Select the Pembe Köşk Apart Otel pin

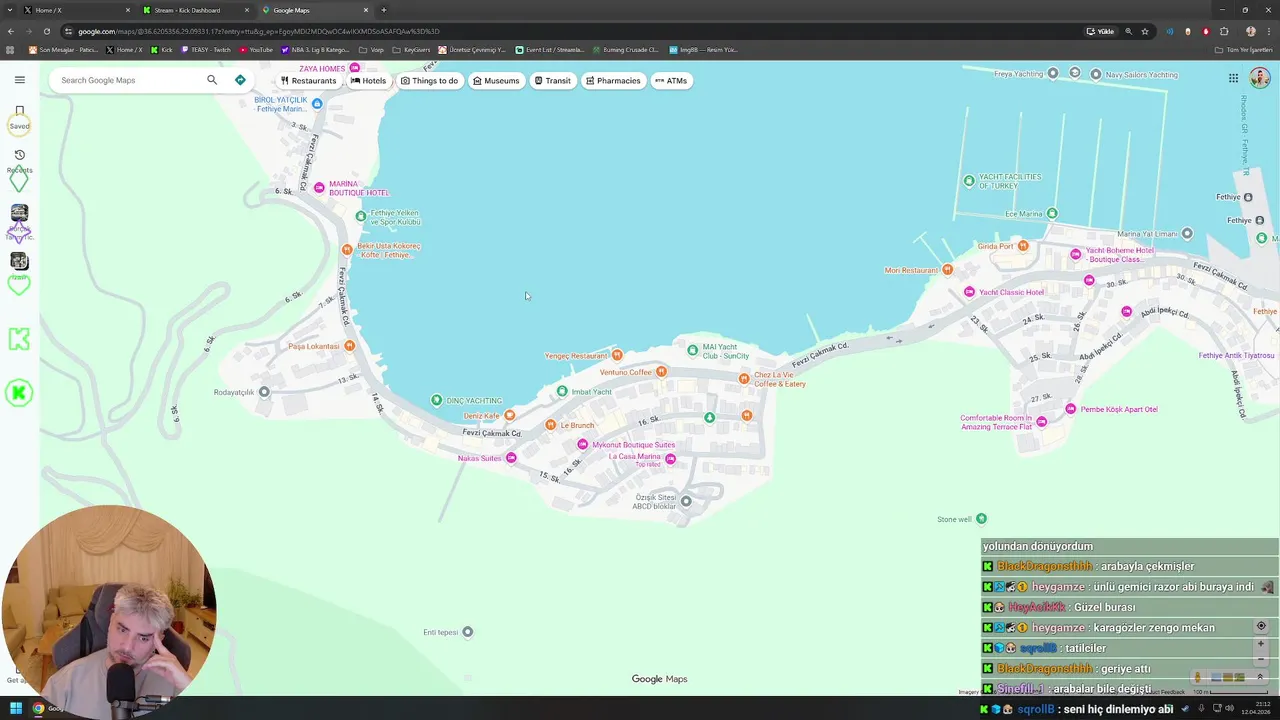(1071, 409)
